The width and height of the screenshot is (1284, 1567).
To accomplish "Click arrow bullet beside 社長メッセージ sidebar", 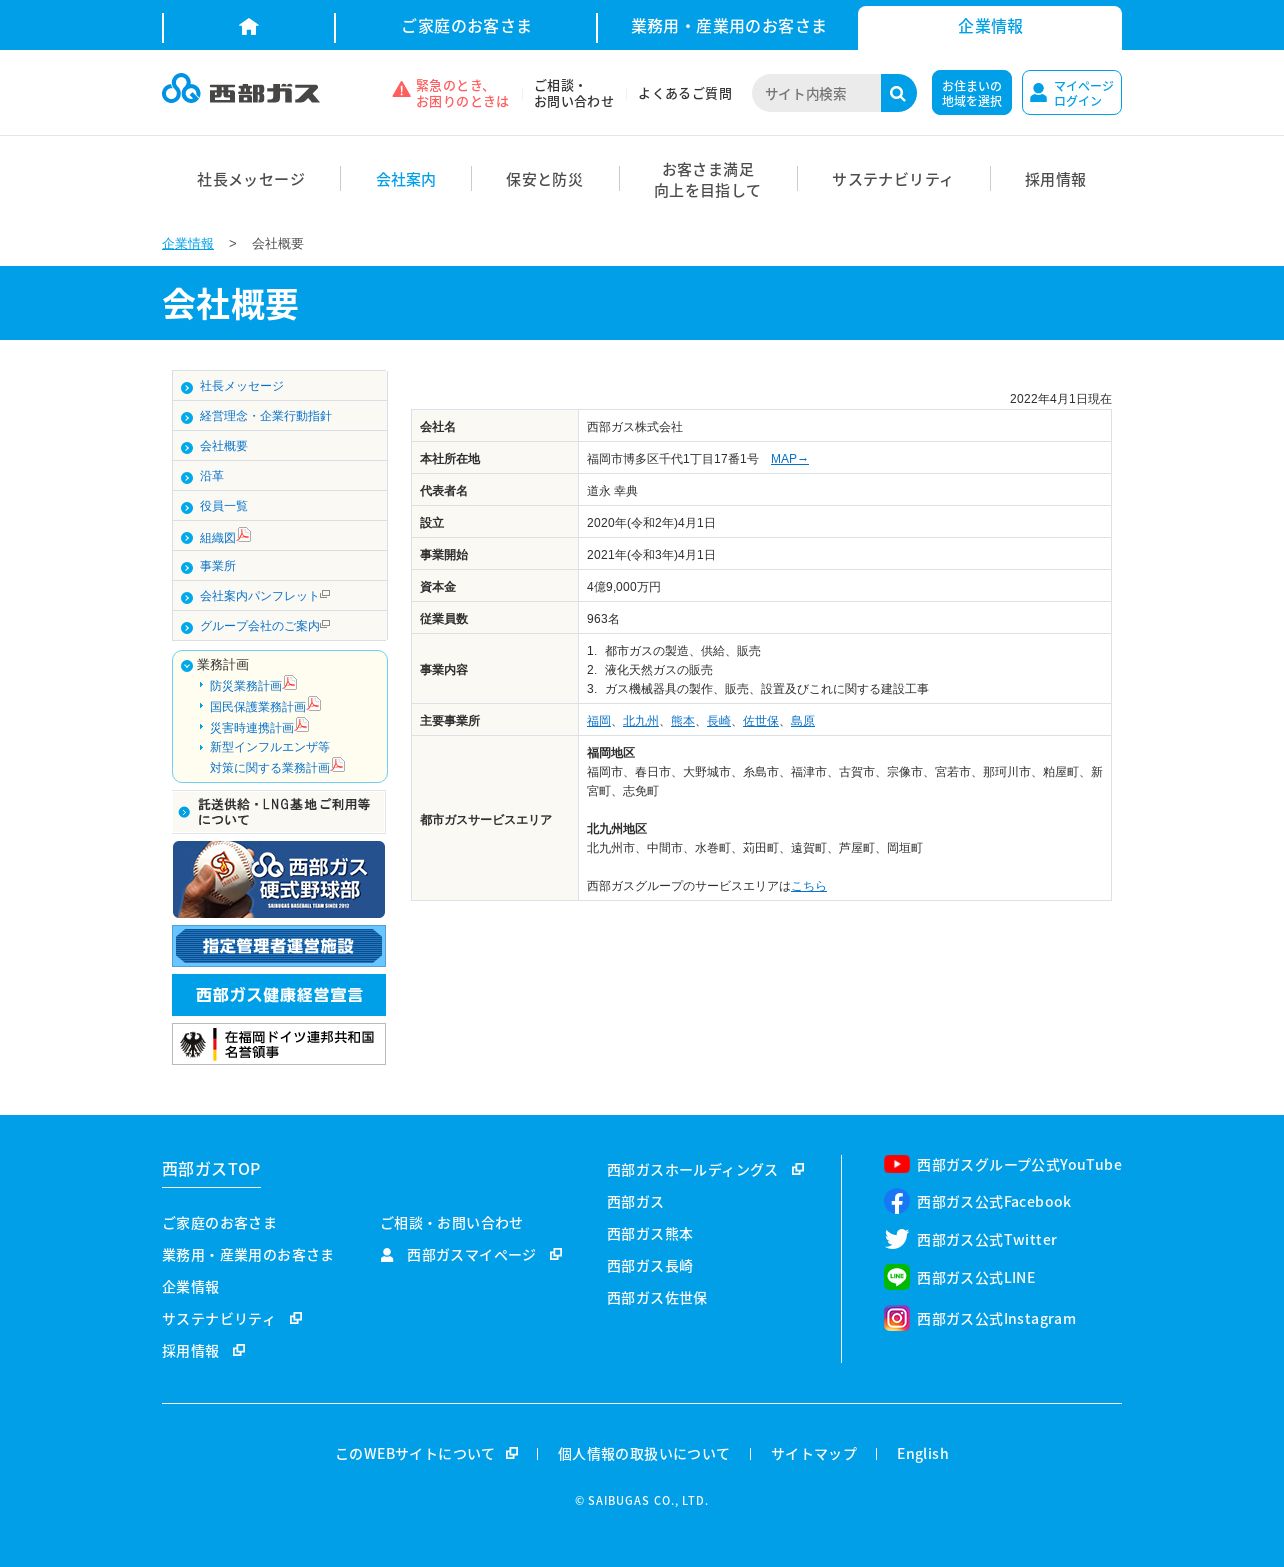I will [x=187, y=387].
